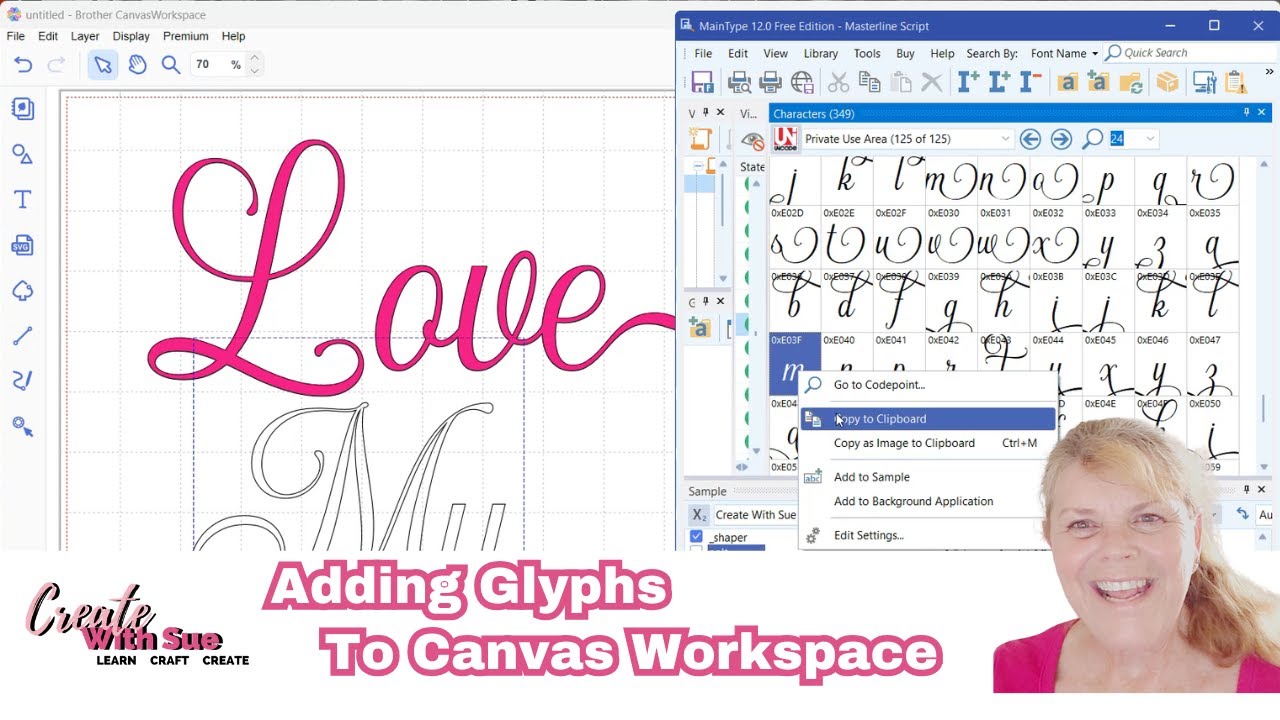The height and width of the screenshot is (720, 1280).
Task: Pin the Sample panel
Action: (x=1246, y=490)
